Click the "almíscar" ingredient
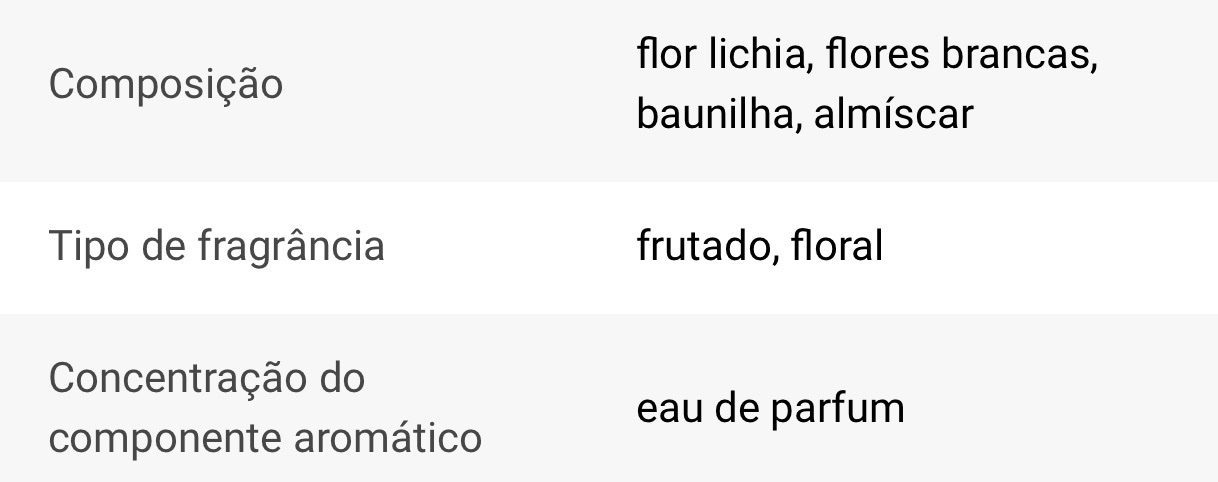 tap(893, 114)
